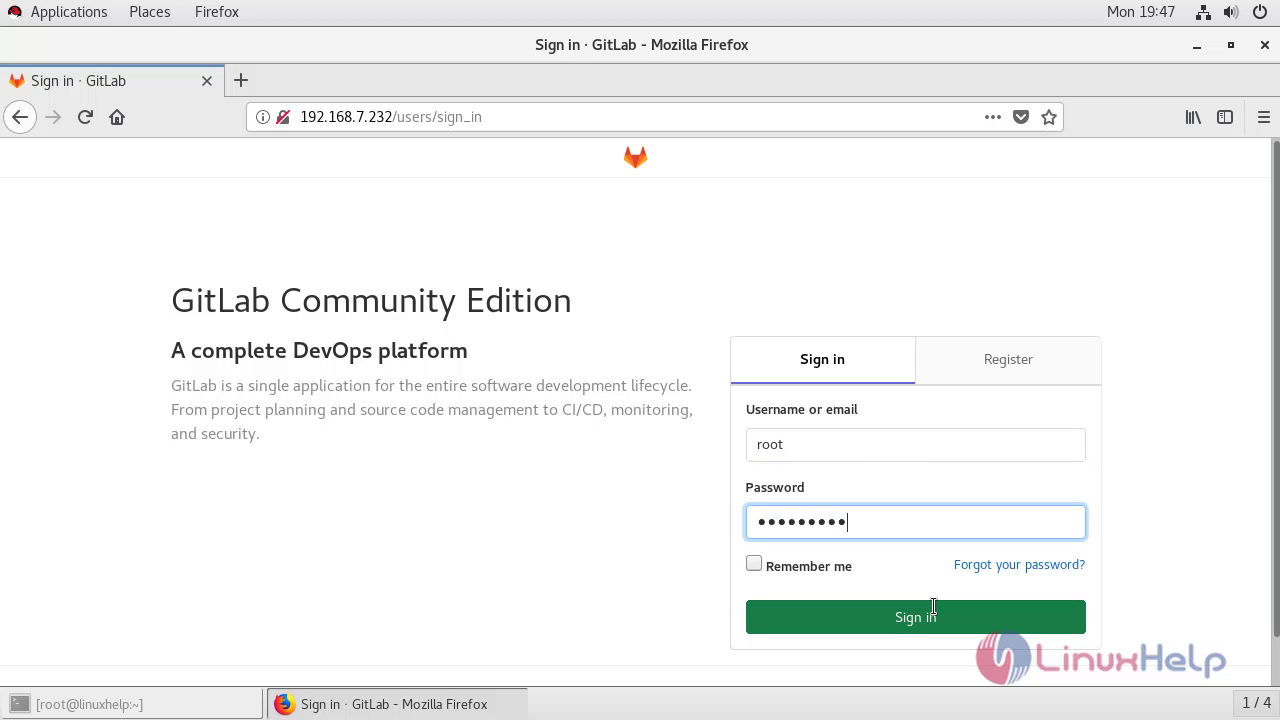This screenshot has height=720, width=1280.
Task: Click the A complete DevOps platform text
Action: [x=319, y=350]
